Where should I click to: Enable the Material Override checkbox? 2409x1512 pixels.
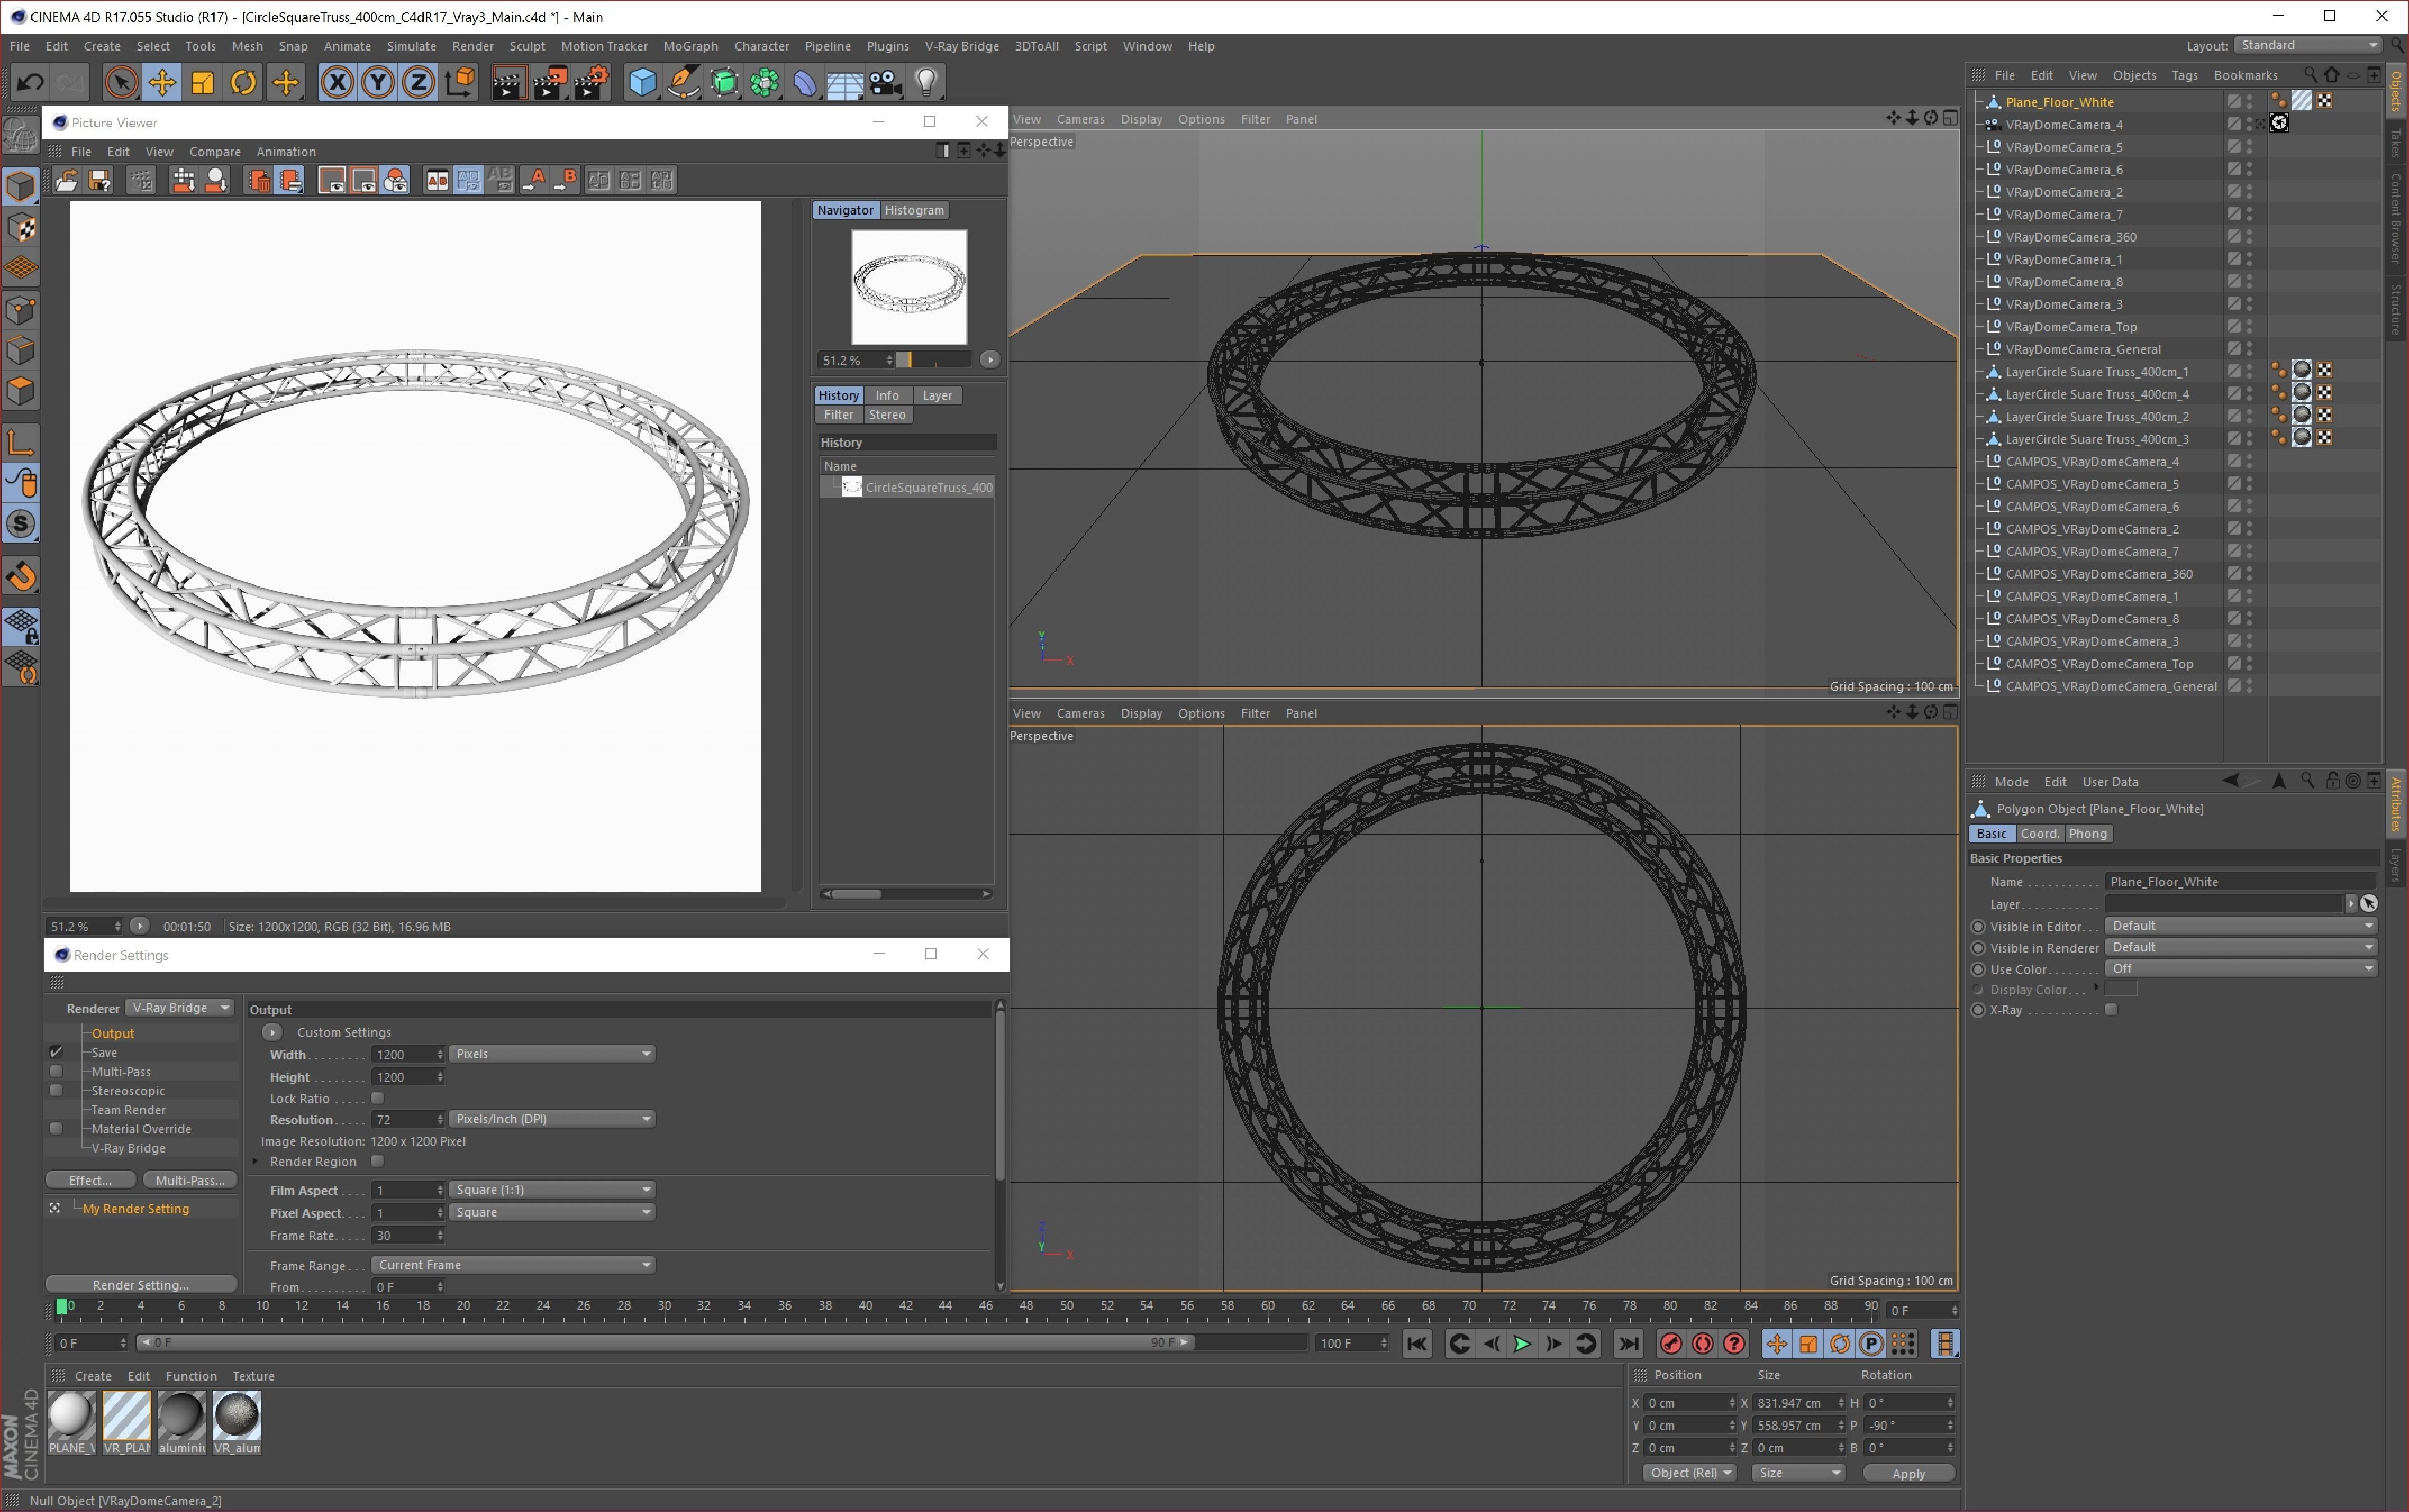tap(56, 1128)
